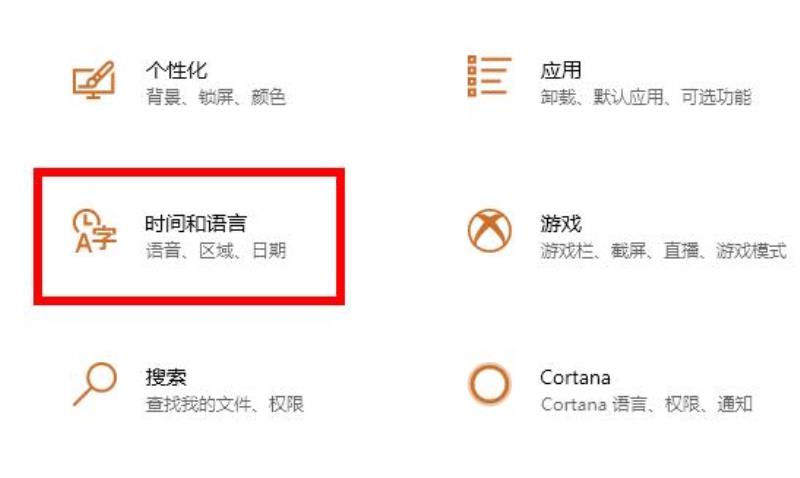The image size is (800, 478).
Task: Click the 游戏栏、截屏、直播、游戏模式 description
Action: [x=664, y=250]
